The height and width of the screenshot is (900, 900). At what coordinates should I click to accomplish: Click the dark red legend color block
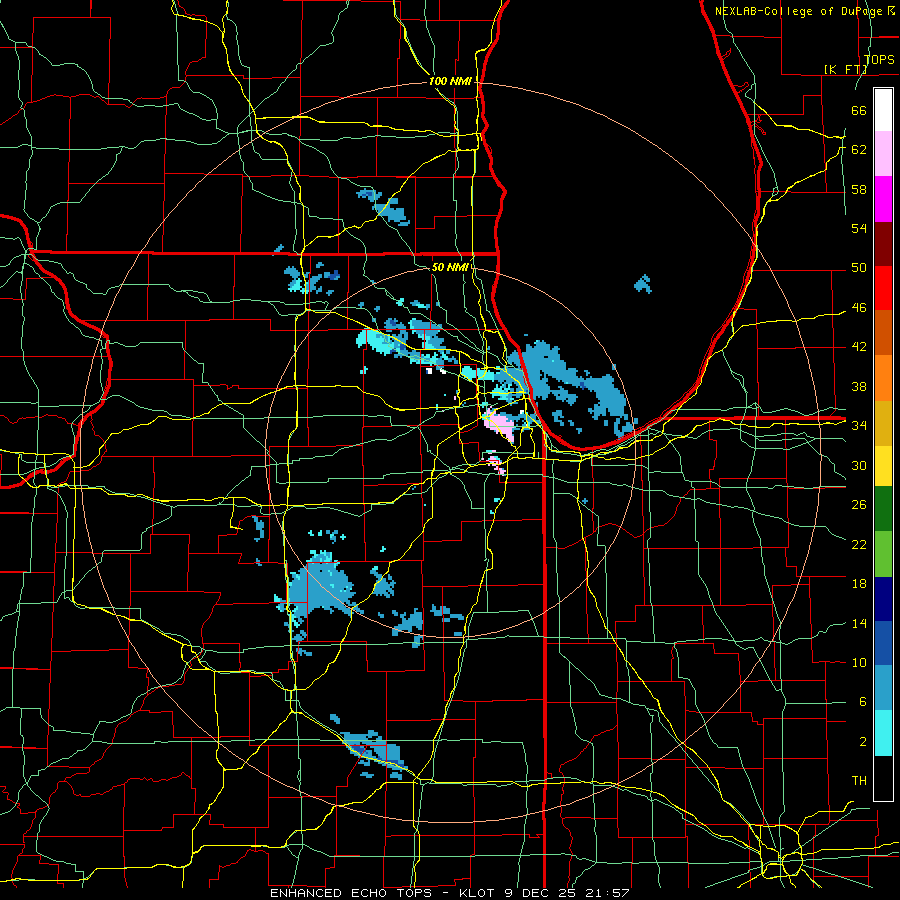click(883, 244)
